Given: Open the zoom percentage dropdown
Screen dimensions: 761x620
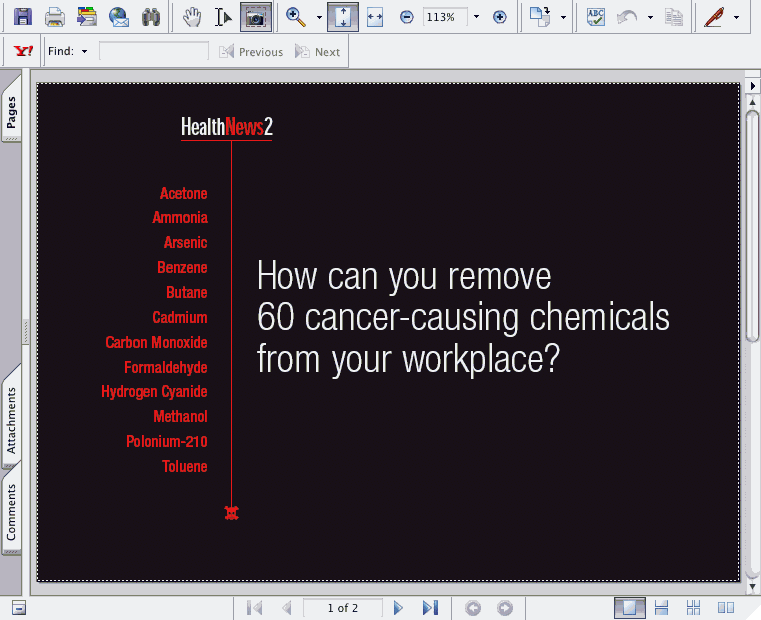Looking at the screenshot, I should pos(476,17).
